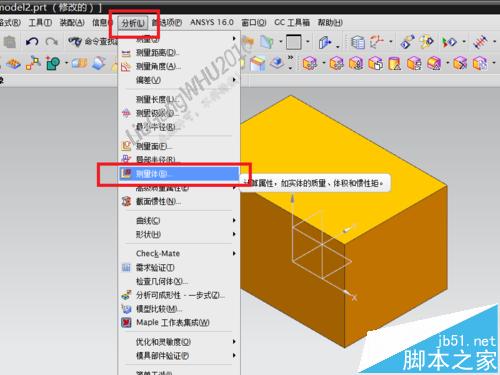Click the Maple worksheet icon

[x=126, y=323]
